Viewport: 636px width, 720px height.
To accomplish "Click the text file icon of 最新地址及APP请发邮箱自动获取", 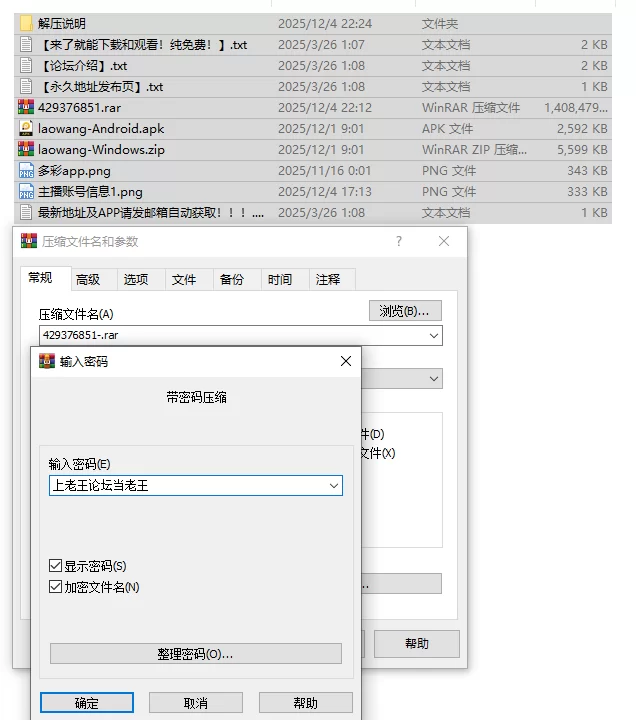I will coord(26,213).
